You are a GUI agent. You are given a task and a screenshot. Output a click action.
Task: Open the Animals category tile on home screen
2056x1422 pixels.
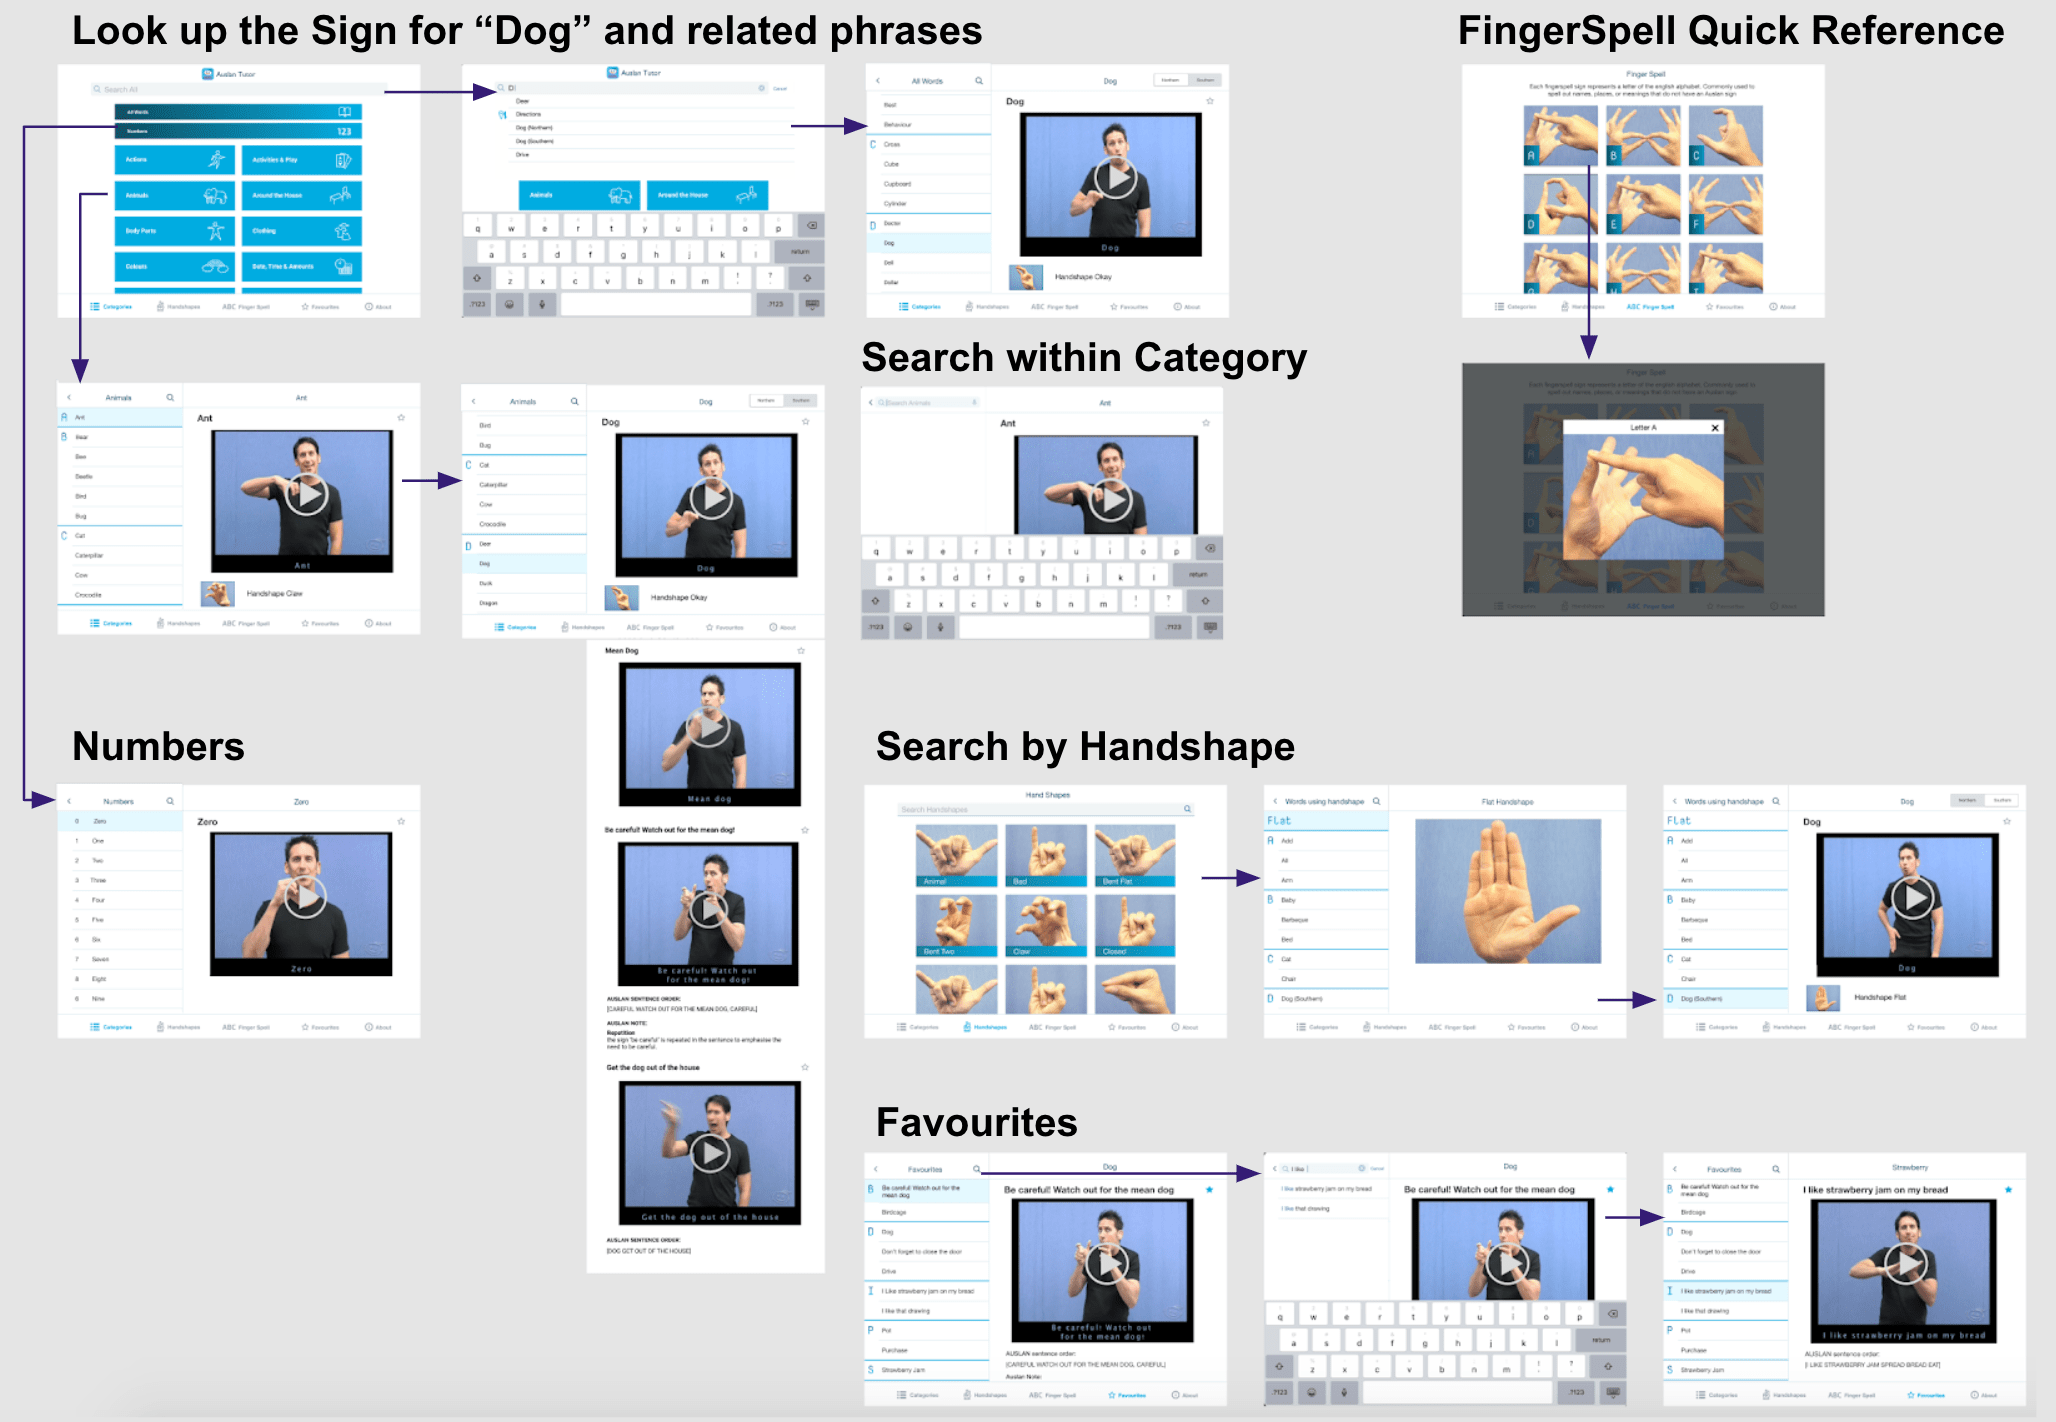point(174,195)
